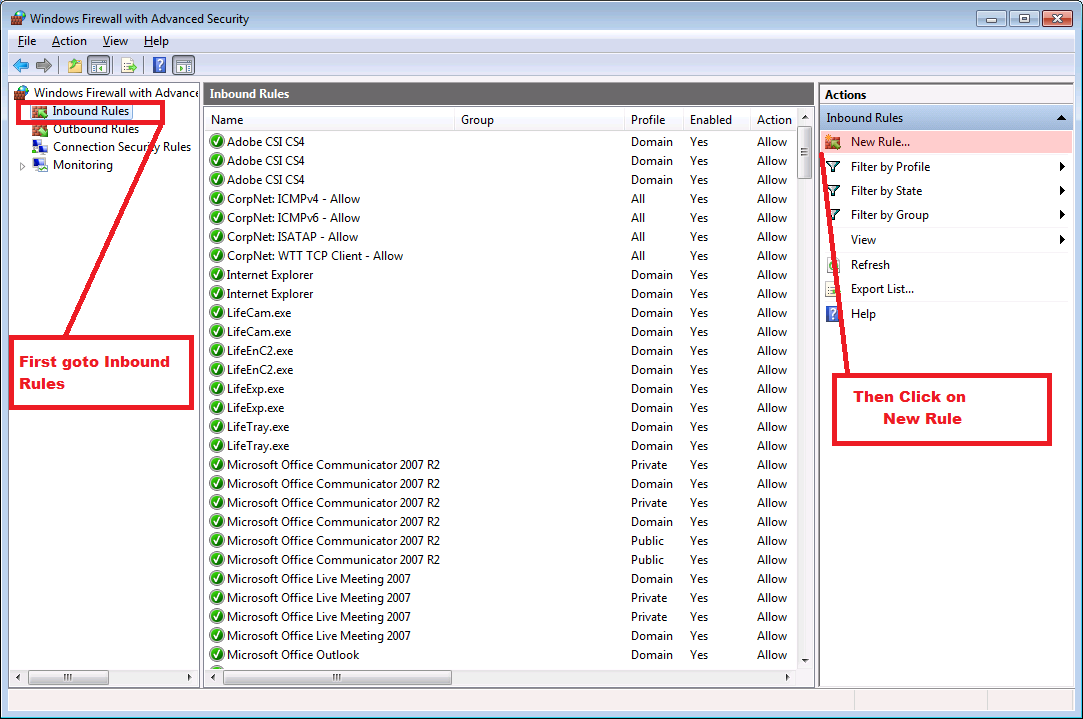Click the Export List toolbar icon
This screenshot has width=1083, height=719.
pos(128,66)
